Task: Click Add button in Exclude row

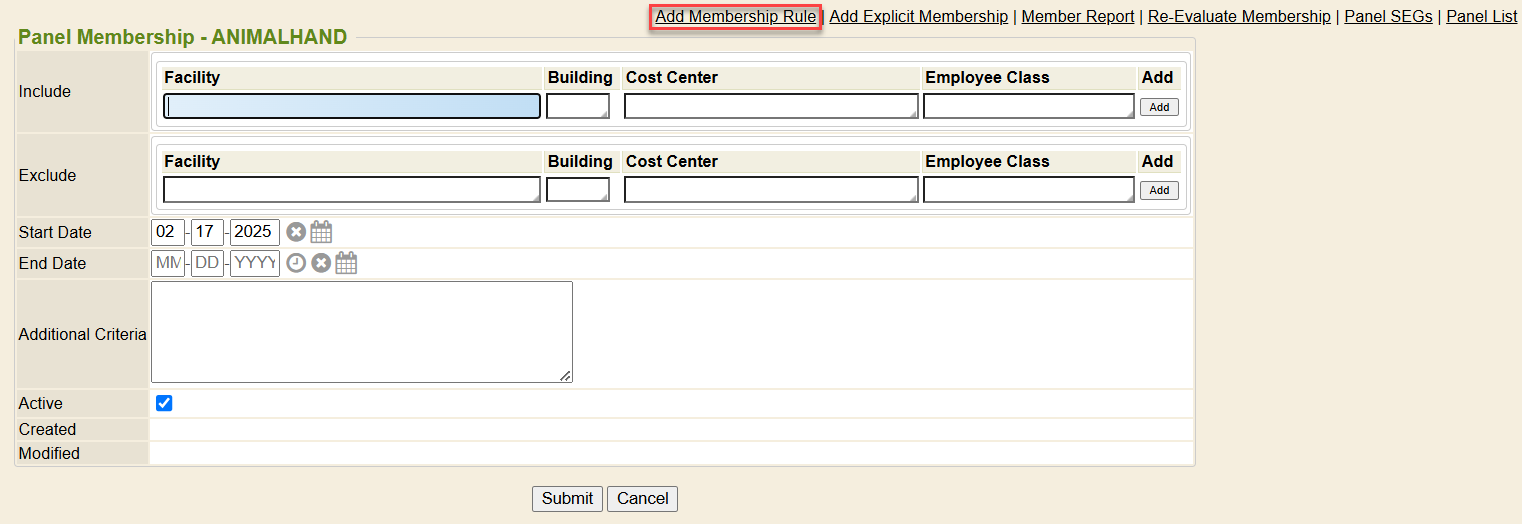Action: tap(1159, 190)
